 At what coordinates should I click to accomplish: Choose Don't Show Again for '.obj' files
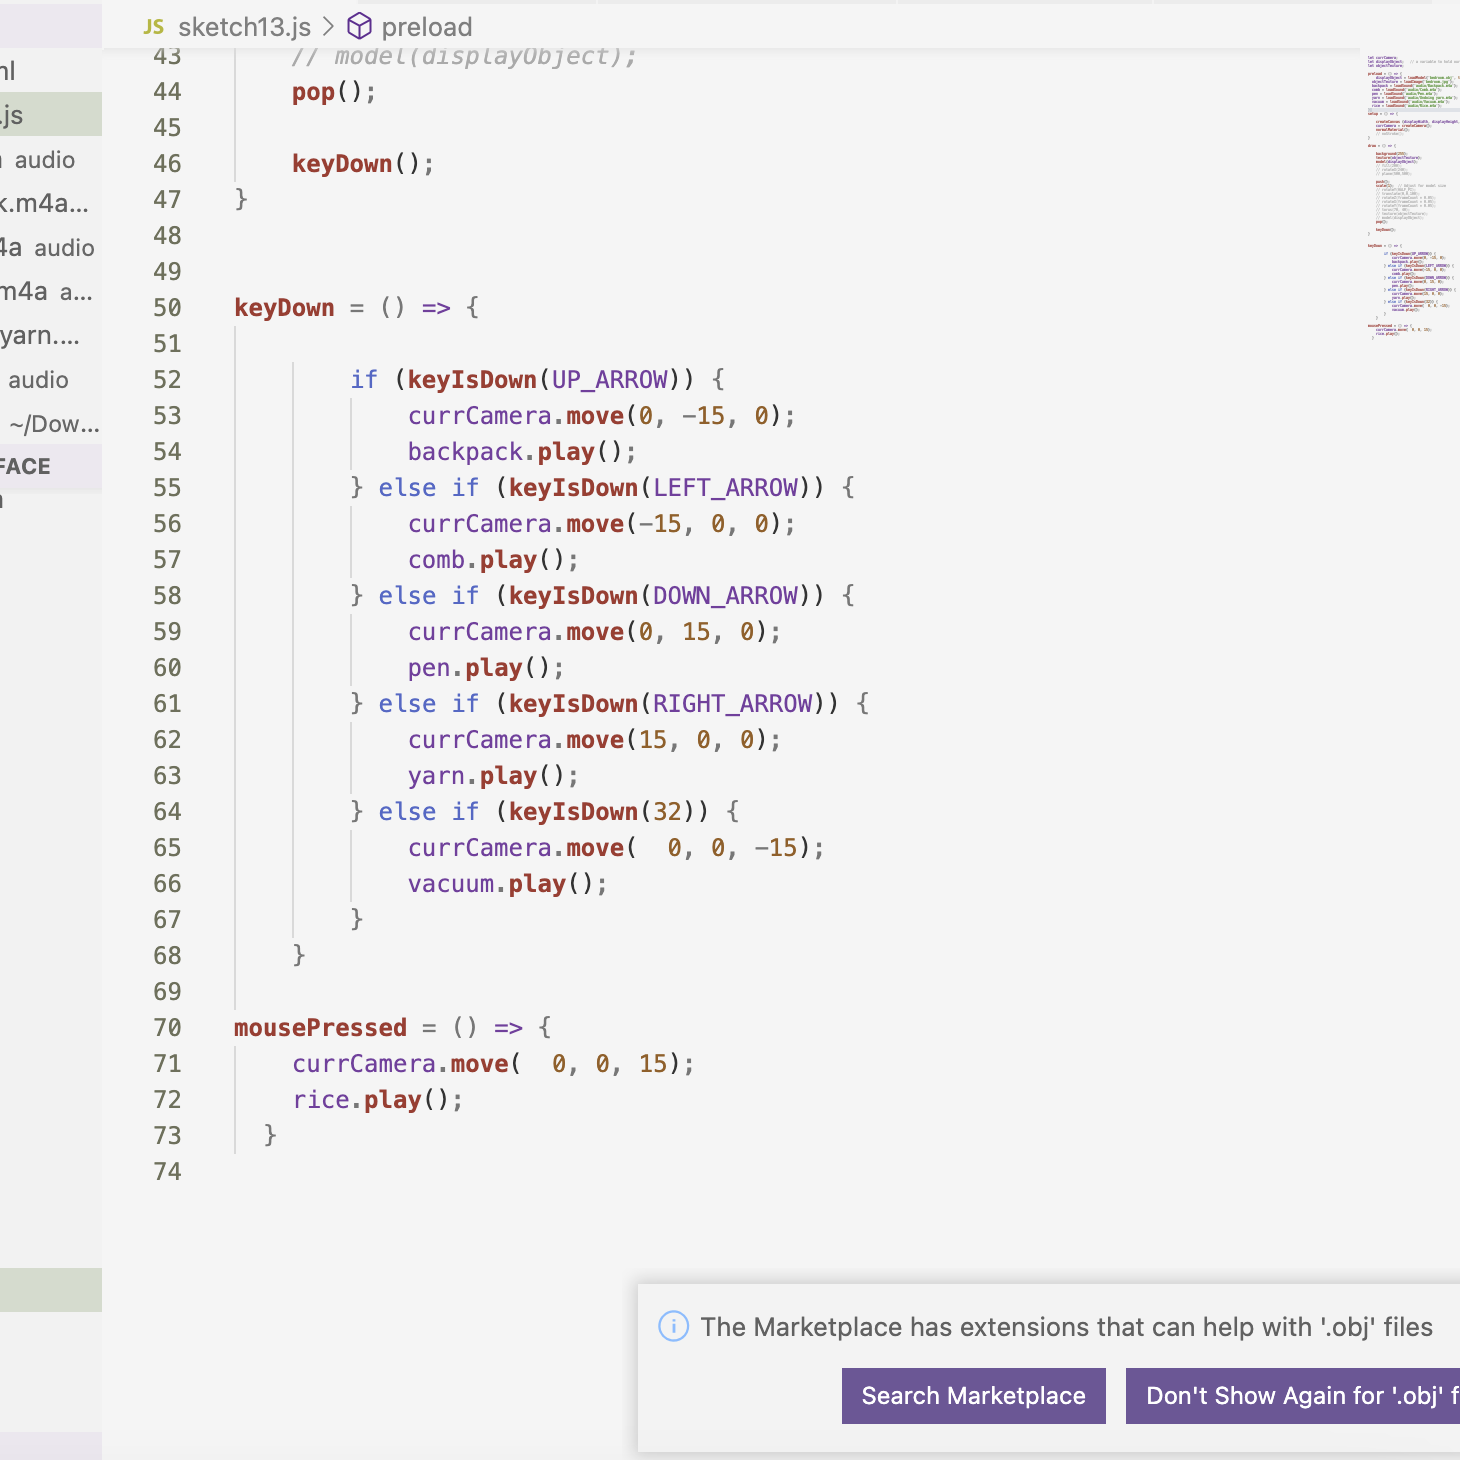point(1294,1395)
